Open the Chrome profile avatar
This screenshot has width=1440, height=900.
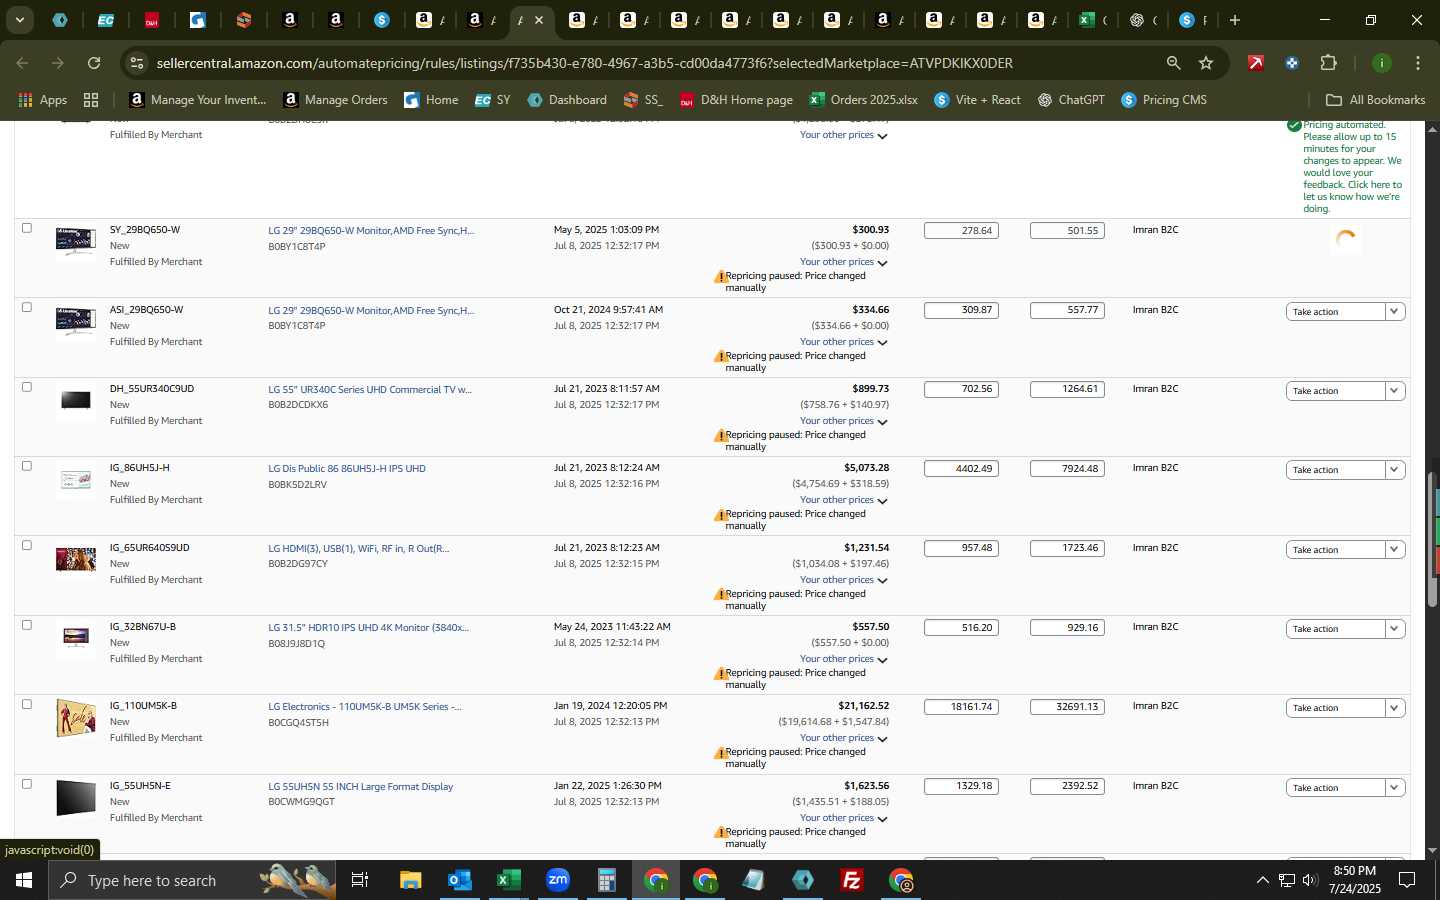pyautogui.click(x=1381, y=63)
